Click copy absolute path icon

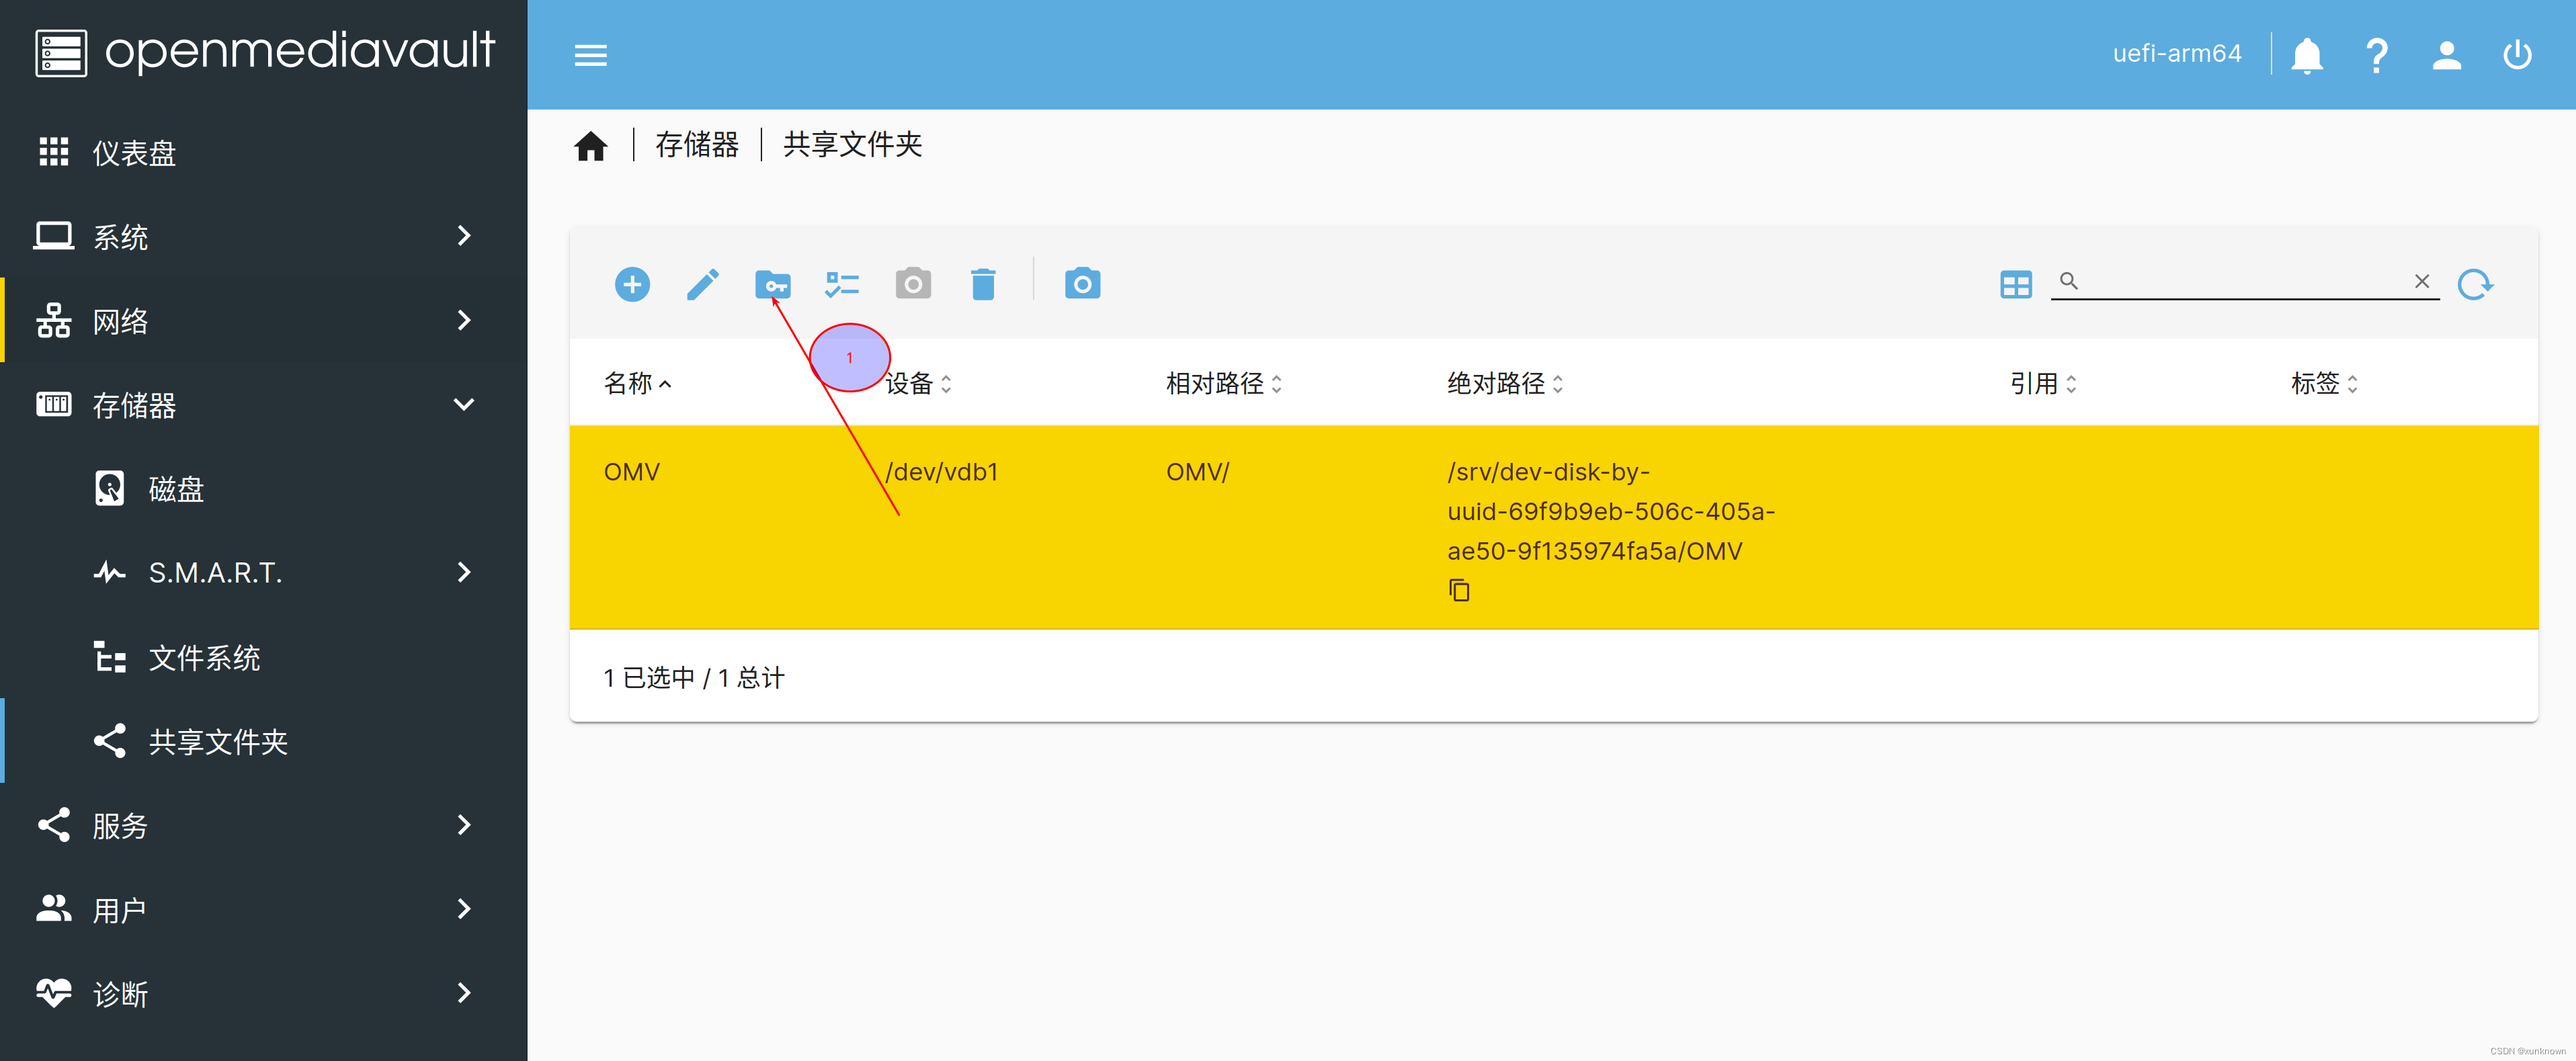1459,591
